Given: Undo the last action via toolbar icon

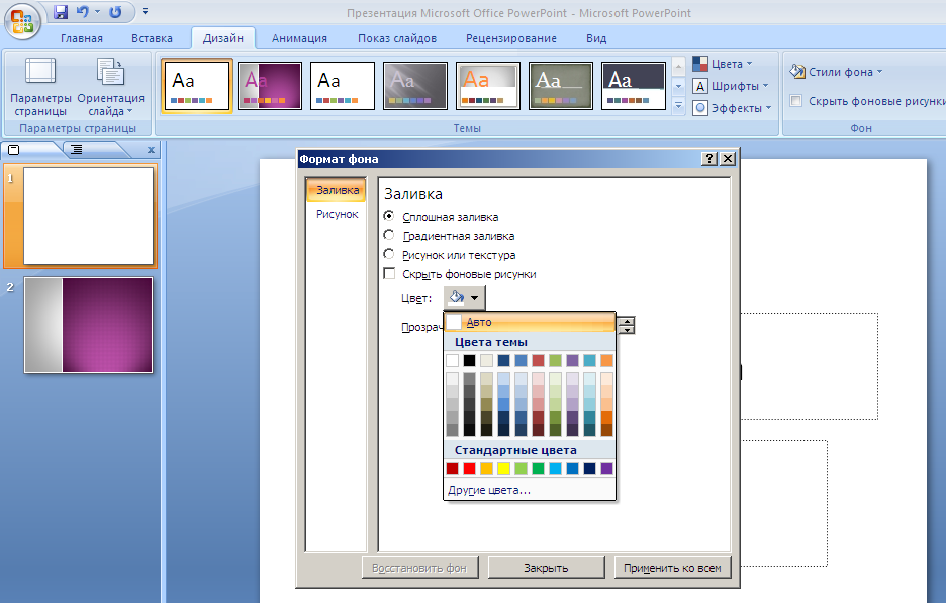Looking at the screenshot, I should (83, 11).
